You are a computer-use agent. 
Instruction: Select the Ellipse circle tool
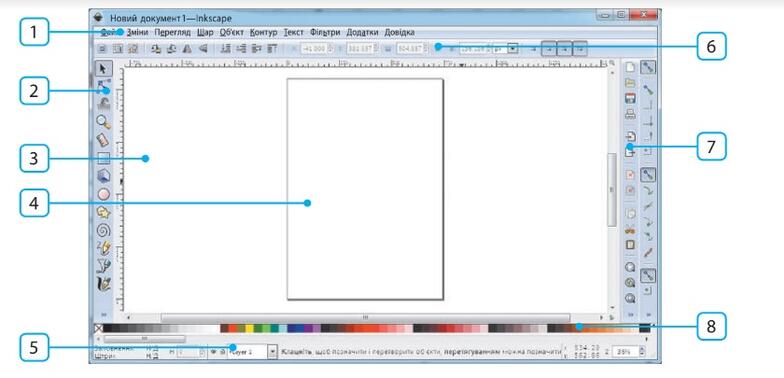point(104,194)
